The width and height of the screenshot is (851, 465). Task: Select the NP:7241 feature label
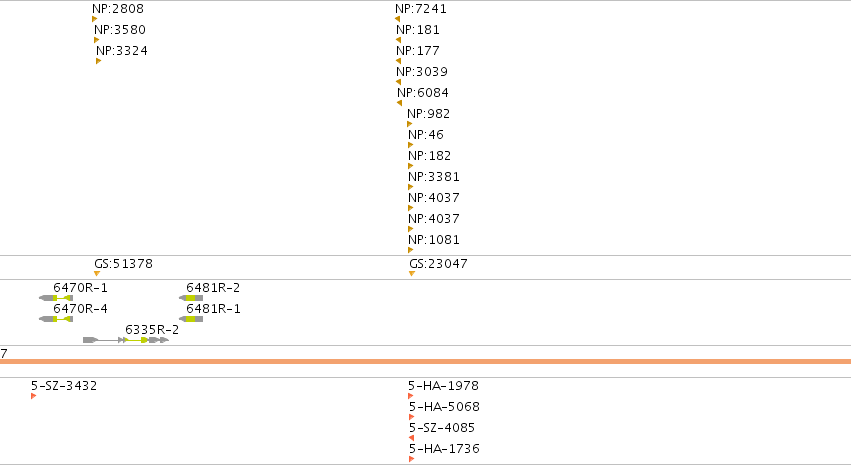(x=421, y=9)
